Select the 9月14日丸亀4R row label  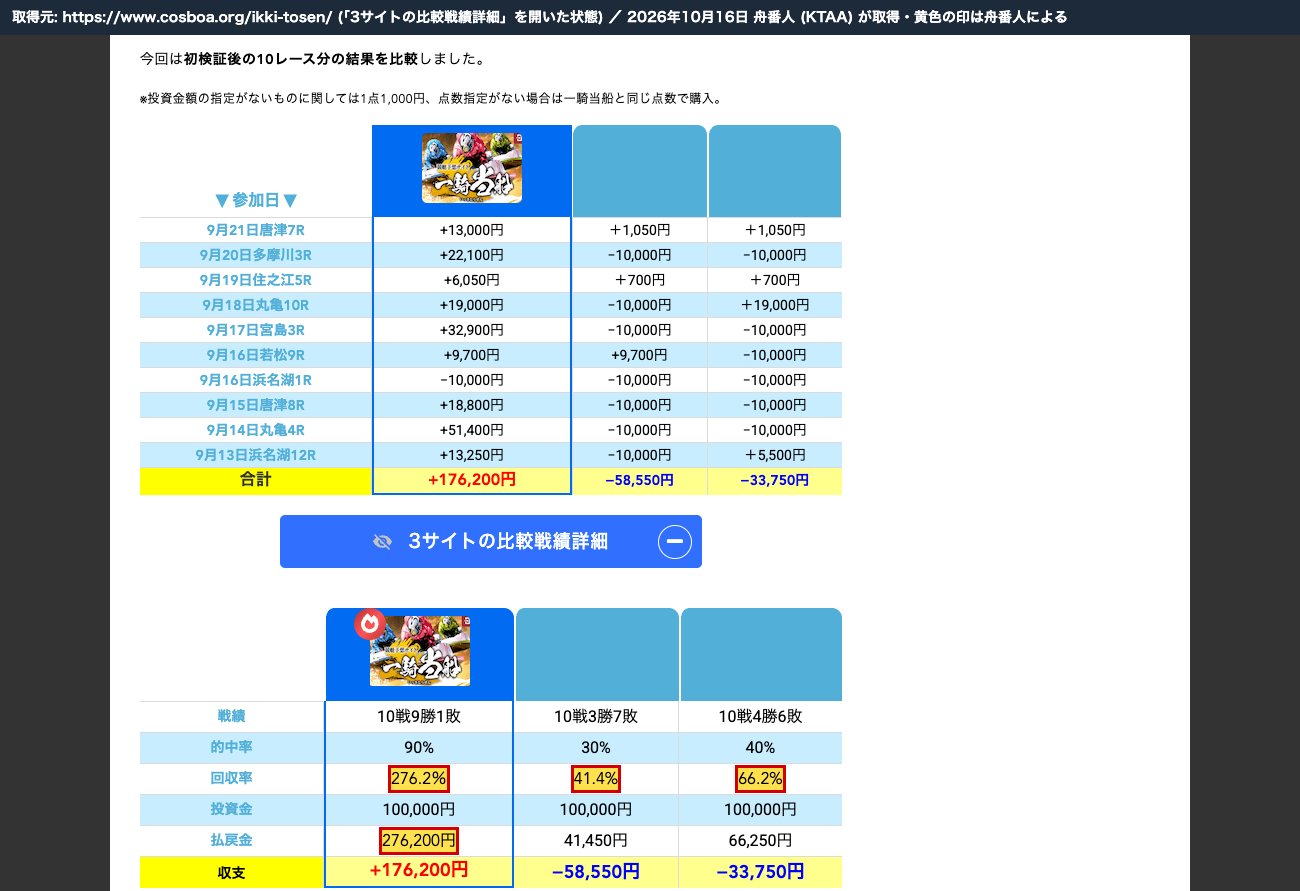(x=256, y=430)
